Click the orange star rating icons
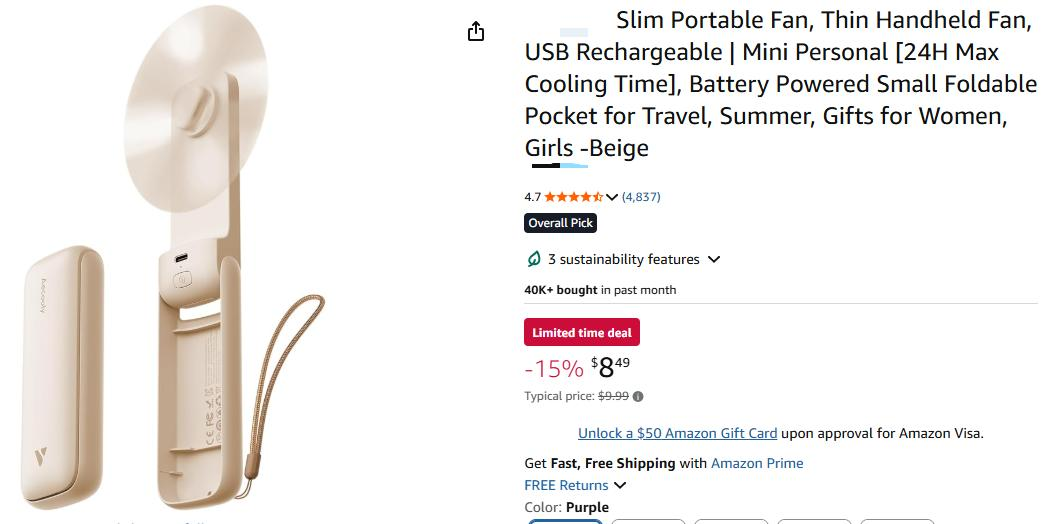 tap(574, 197)
